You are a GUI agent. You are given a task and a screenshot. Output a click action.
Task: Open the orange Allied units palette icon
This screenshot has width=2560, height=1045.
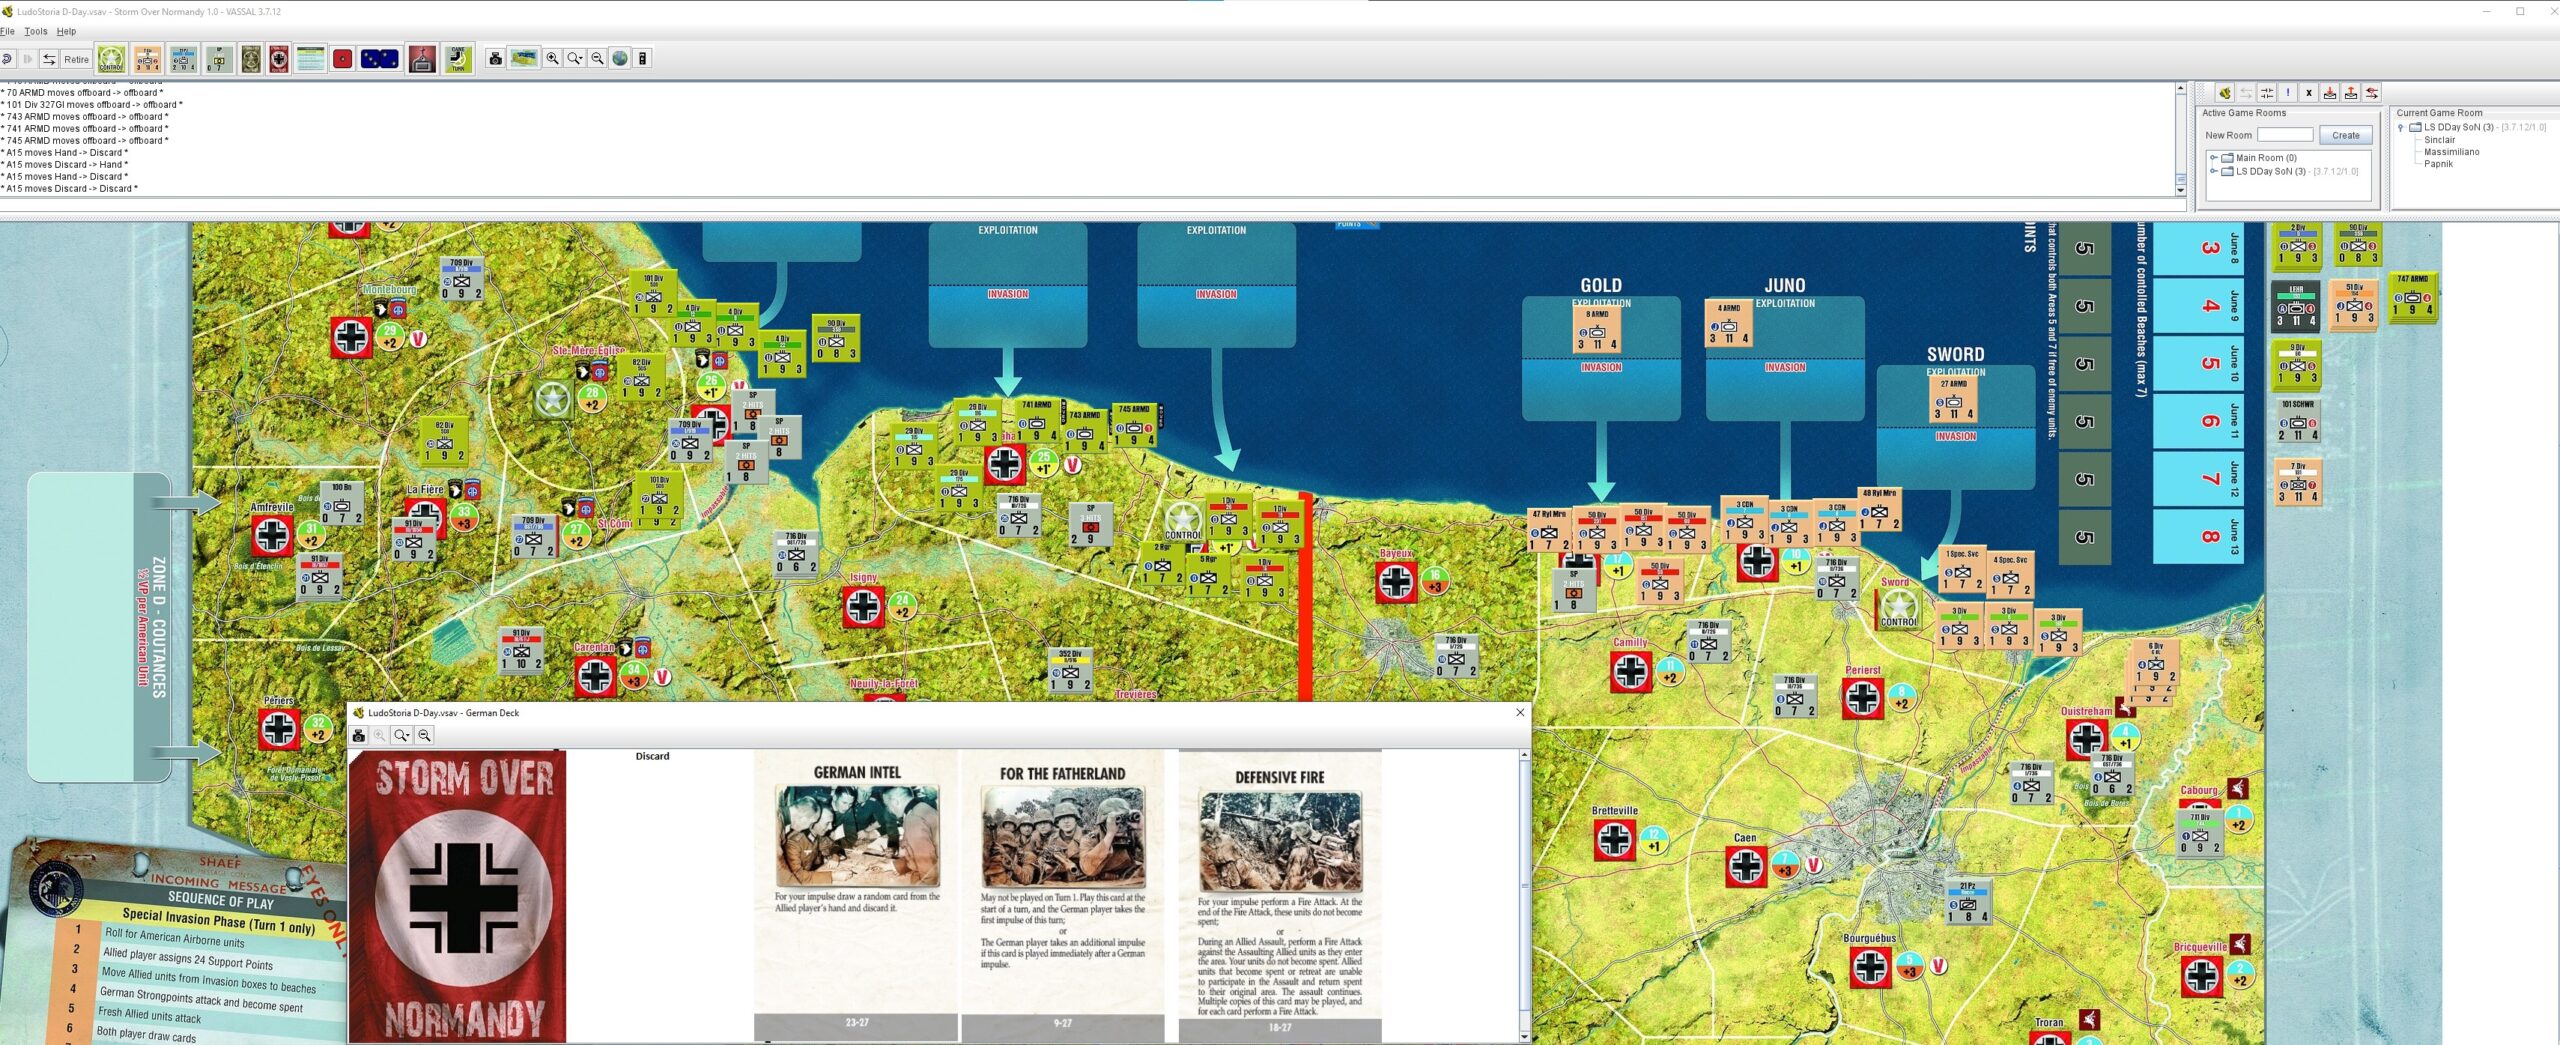(x=147, y=59)
